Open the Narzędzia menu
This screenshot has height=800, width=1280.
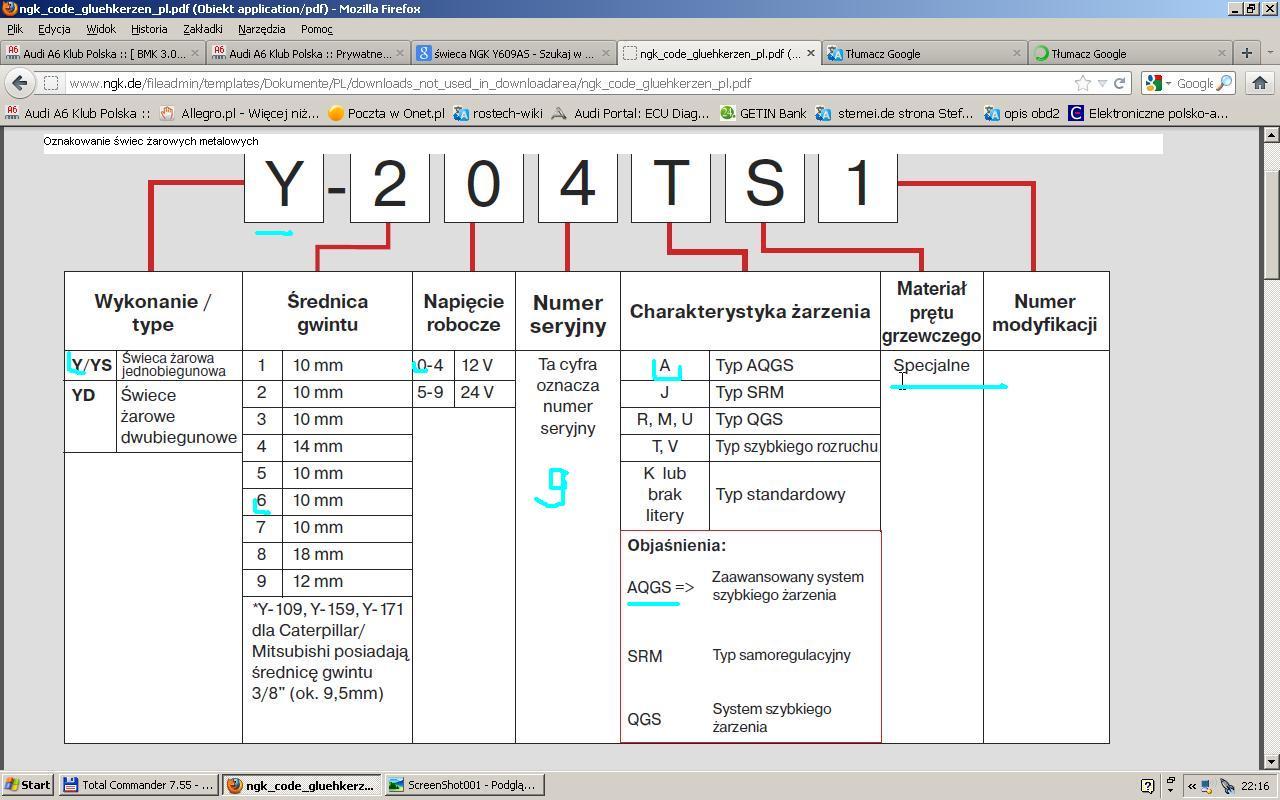click(x=261, y=29)
